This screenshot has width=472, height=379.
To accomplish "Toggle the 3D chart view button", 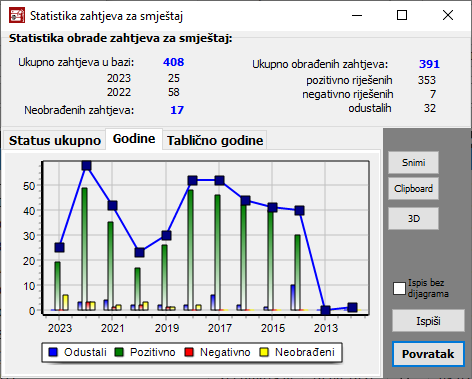I will (413, 219).
